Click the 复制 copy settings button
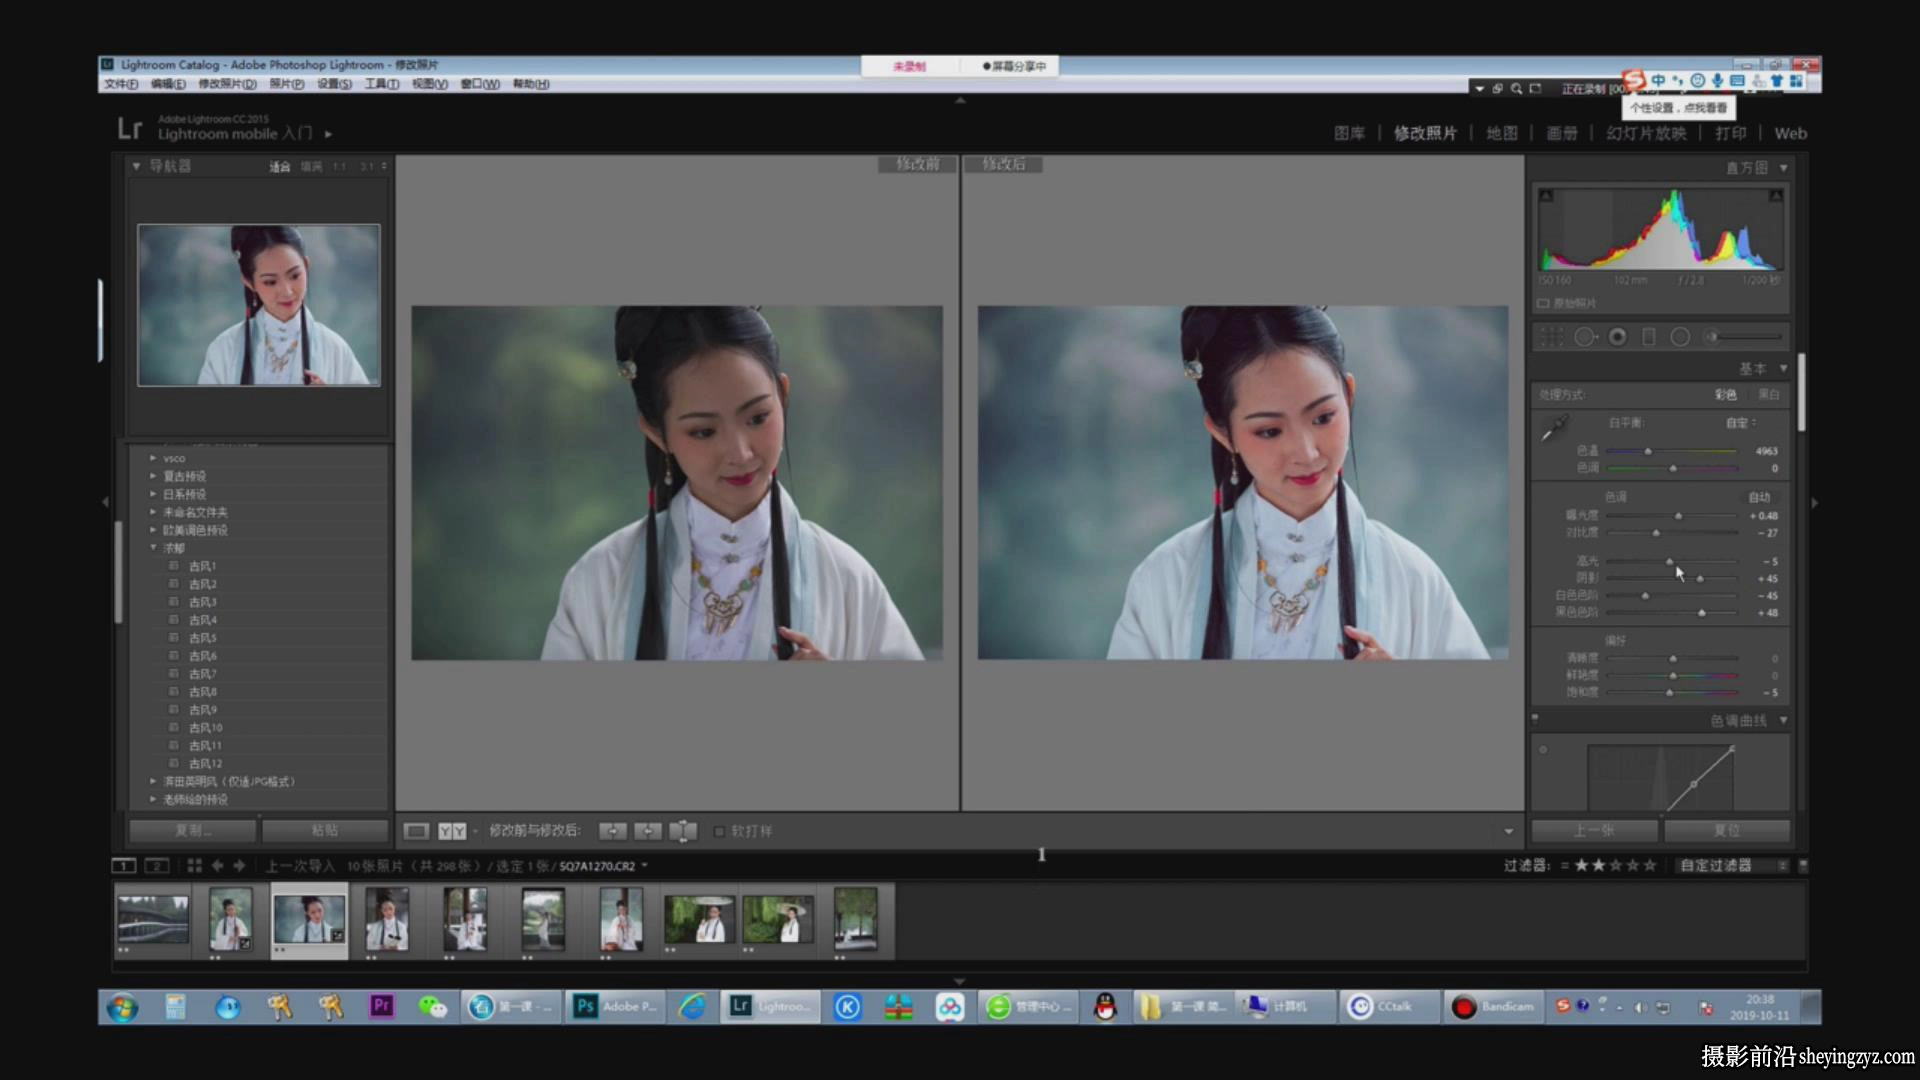 (192, 831)
